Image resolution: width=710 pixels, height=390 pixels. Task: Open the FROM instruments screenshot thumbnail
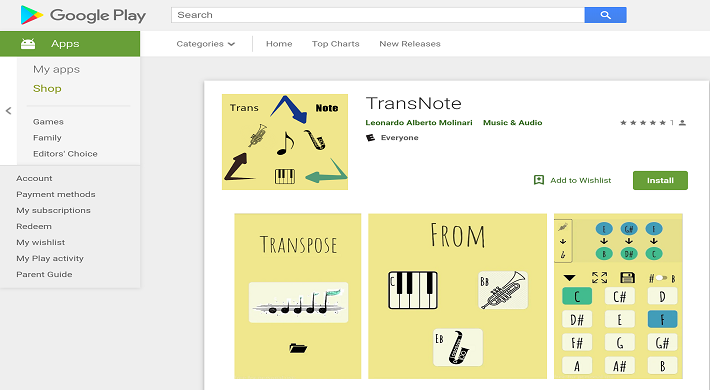pos(457,296)
